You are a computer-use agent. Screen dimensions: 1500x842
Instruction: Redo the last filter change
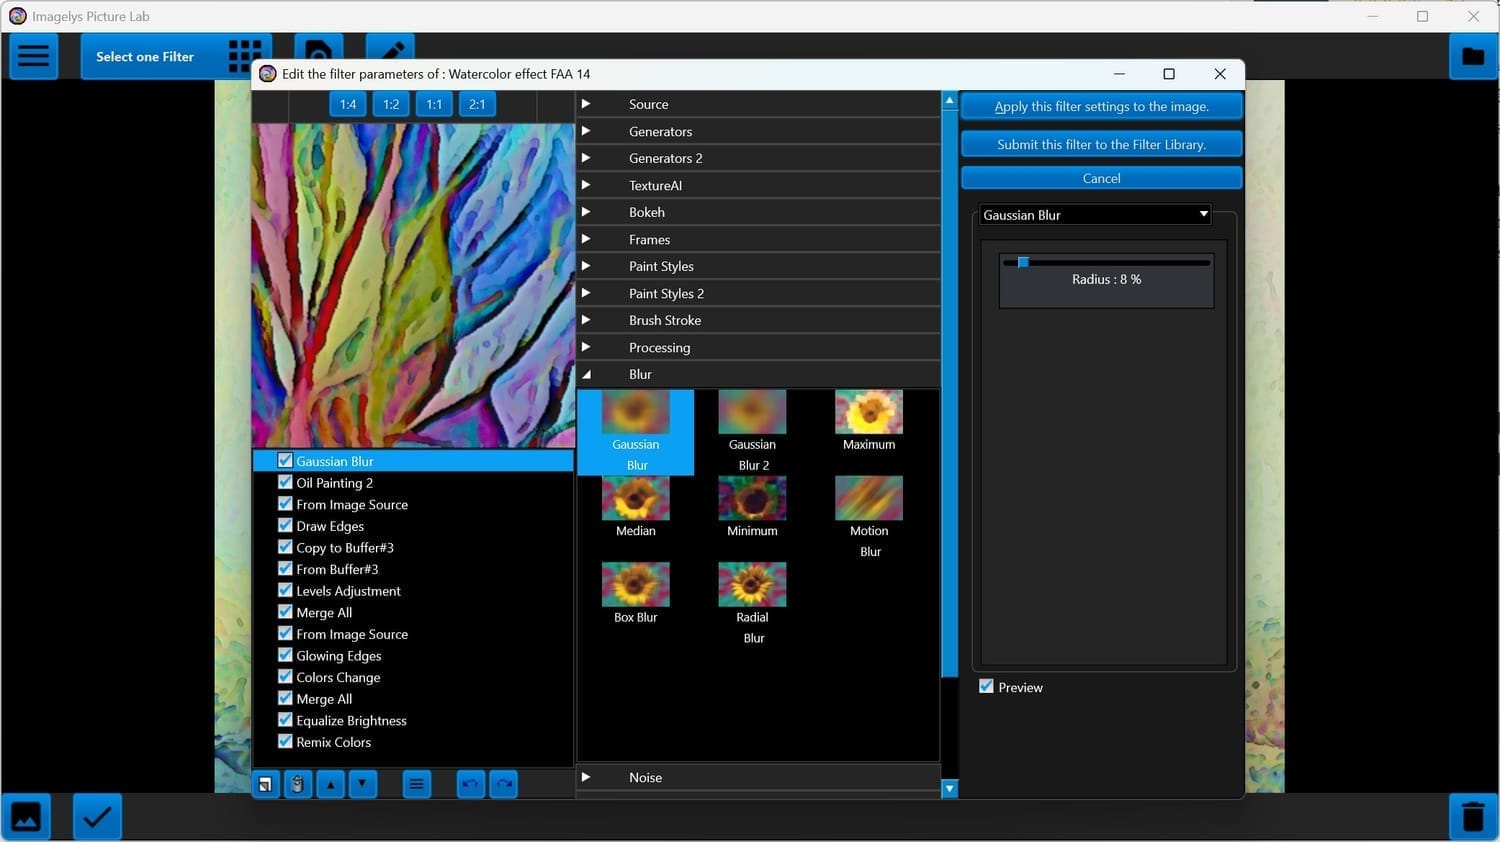click(x=504, y=784)
